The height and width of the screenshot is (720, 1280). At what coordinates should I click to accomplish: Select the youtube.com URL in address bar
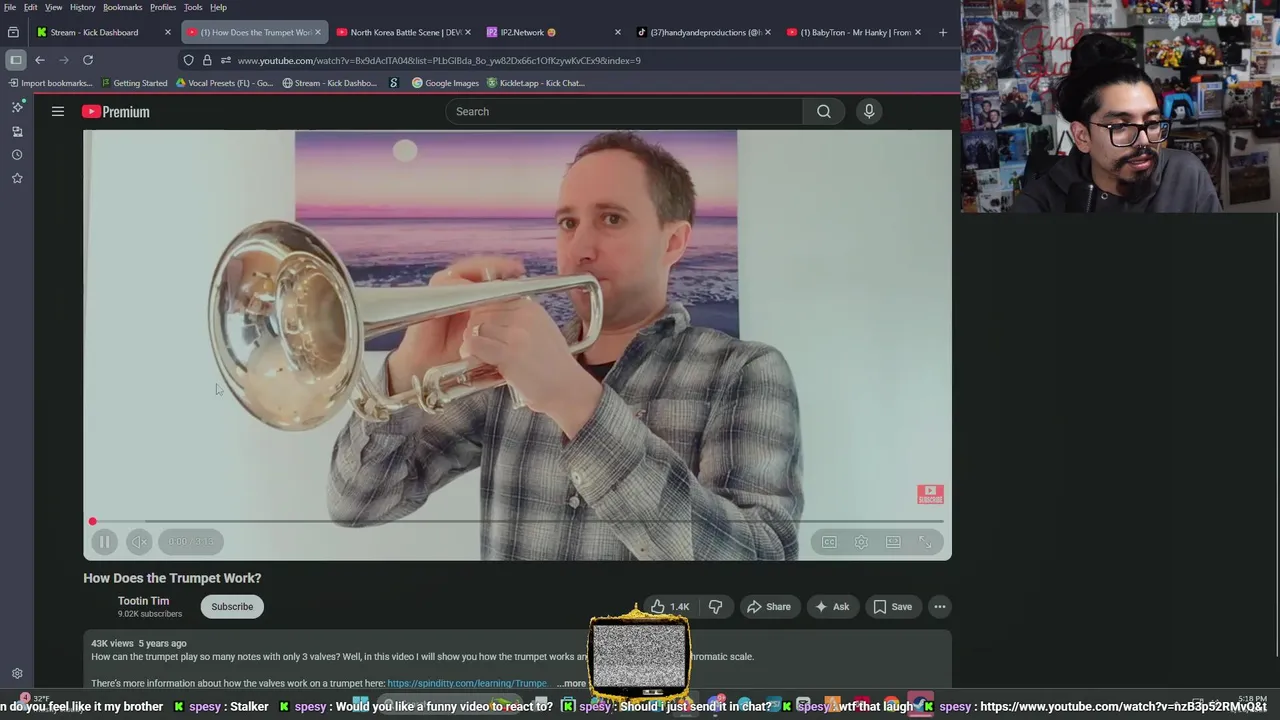pos(439,60)
